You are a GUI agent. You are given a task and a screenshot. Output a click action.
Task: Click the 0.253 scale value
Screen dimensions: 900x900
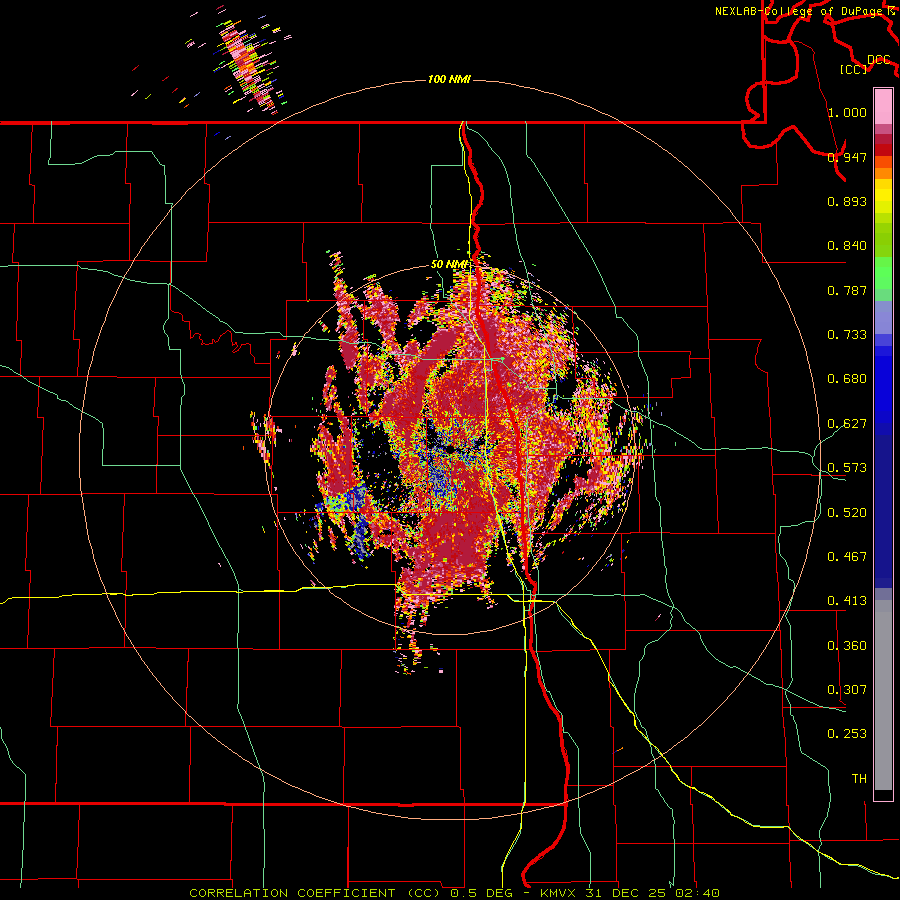(847, 734)
